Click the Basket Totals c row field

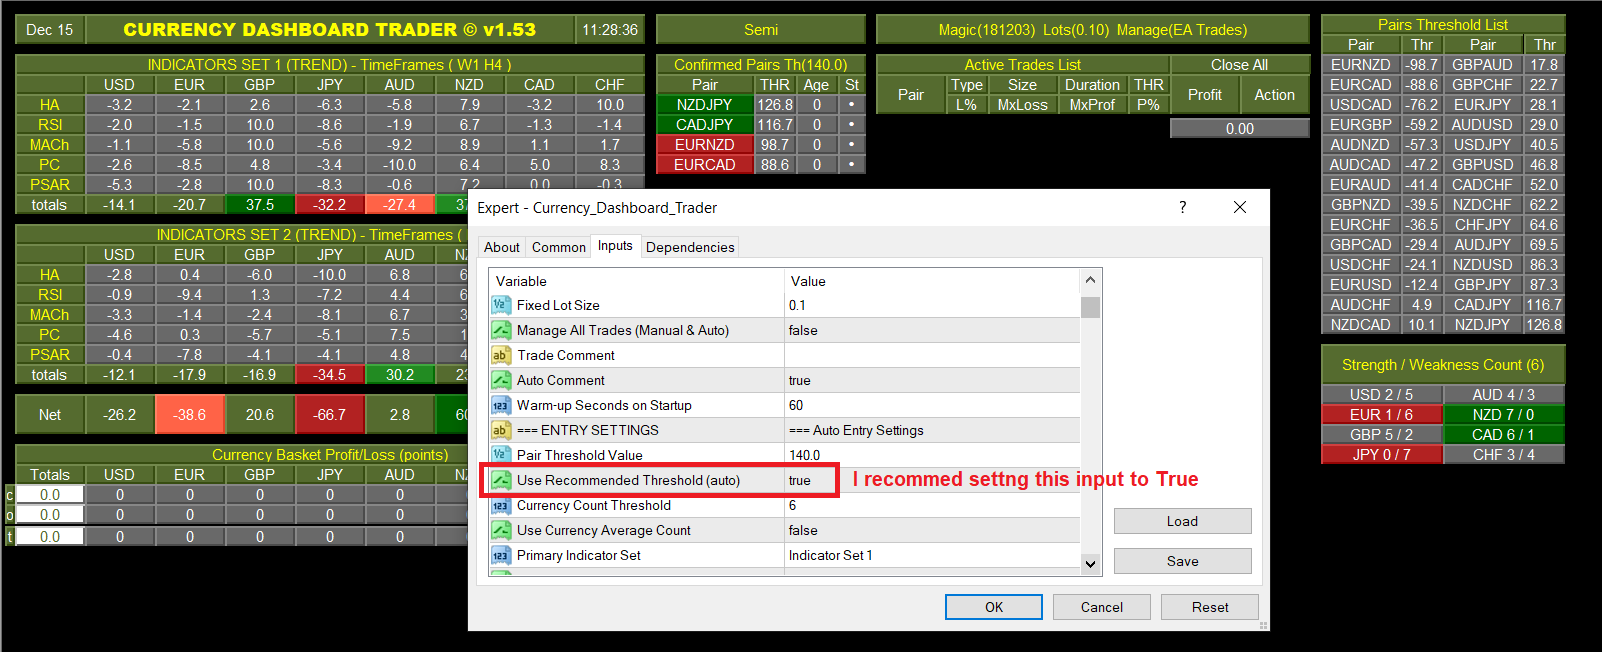(49, 494)
